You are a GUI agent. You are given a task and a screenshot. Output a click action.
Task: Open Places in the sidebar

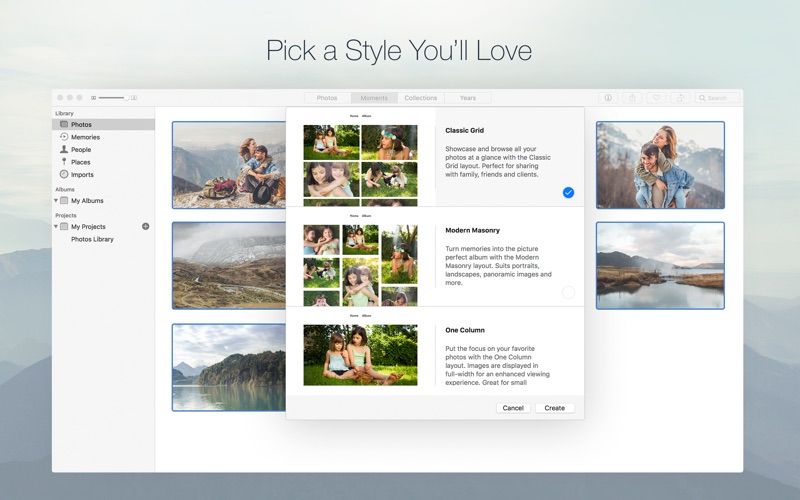(80, 162)
